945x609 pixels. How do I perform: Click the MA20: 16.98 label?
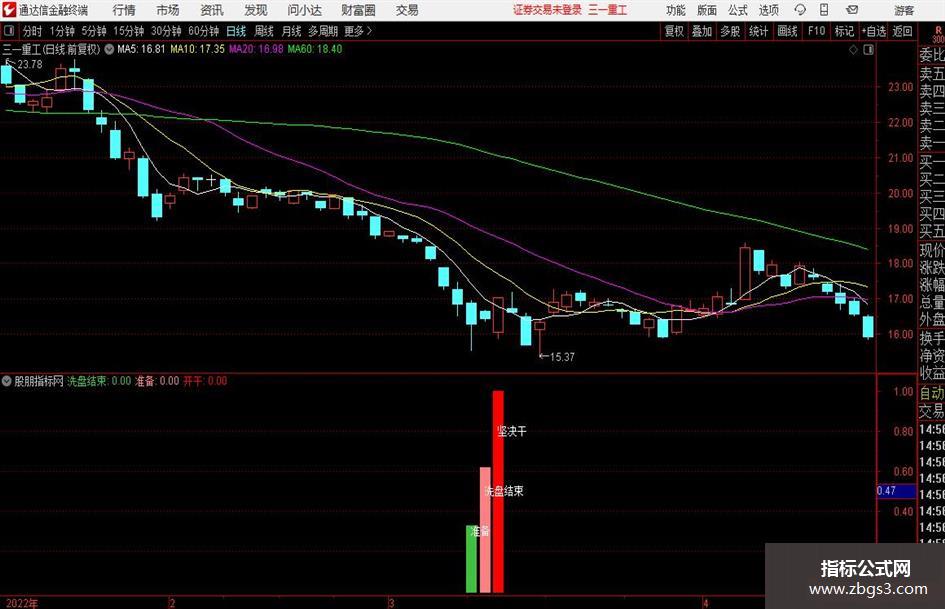tap(256, 49)
